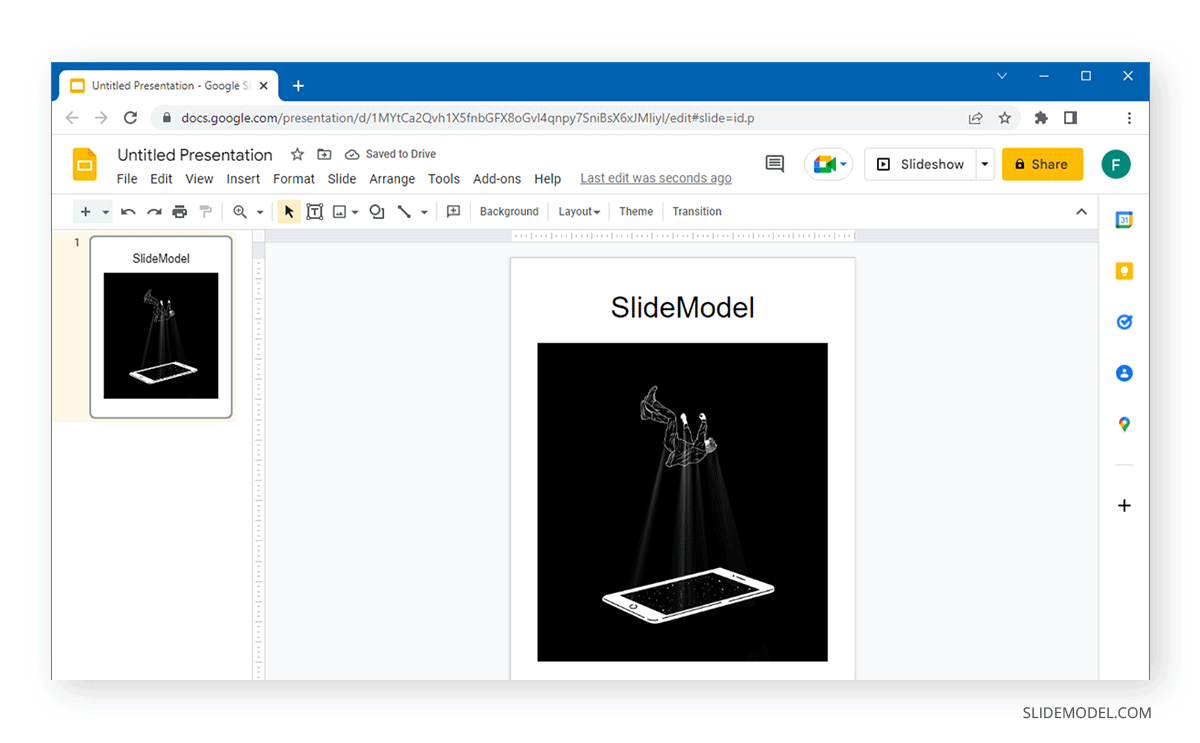Viewport: 1200px width, 743px height.
Task: Expand the Insert image dropdown arrow
Action: tap(355, 212)
